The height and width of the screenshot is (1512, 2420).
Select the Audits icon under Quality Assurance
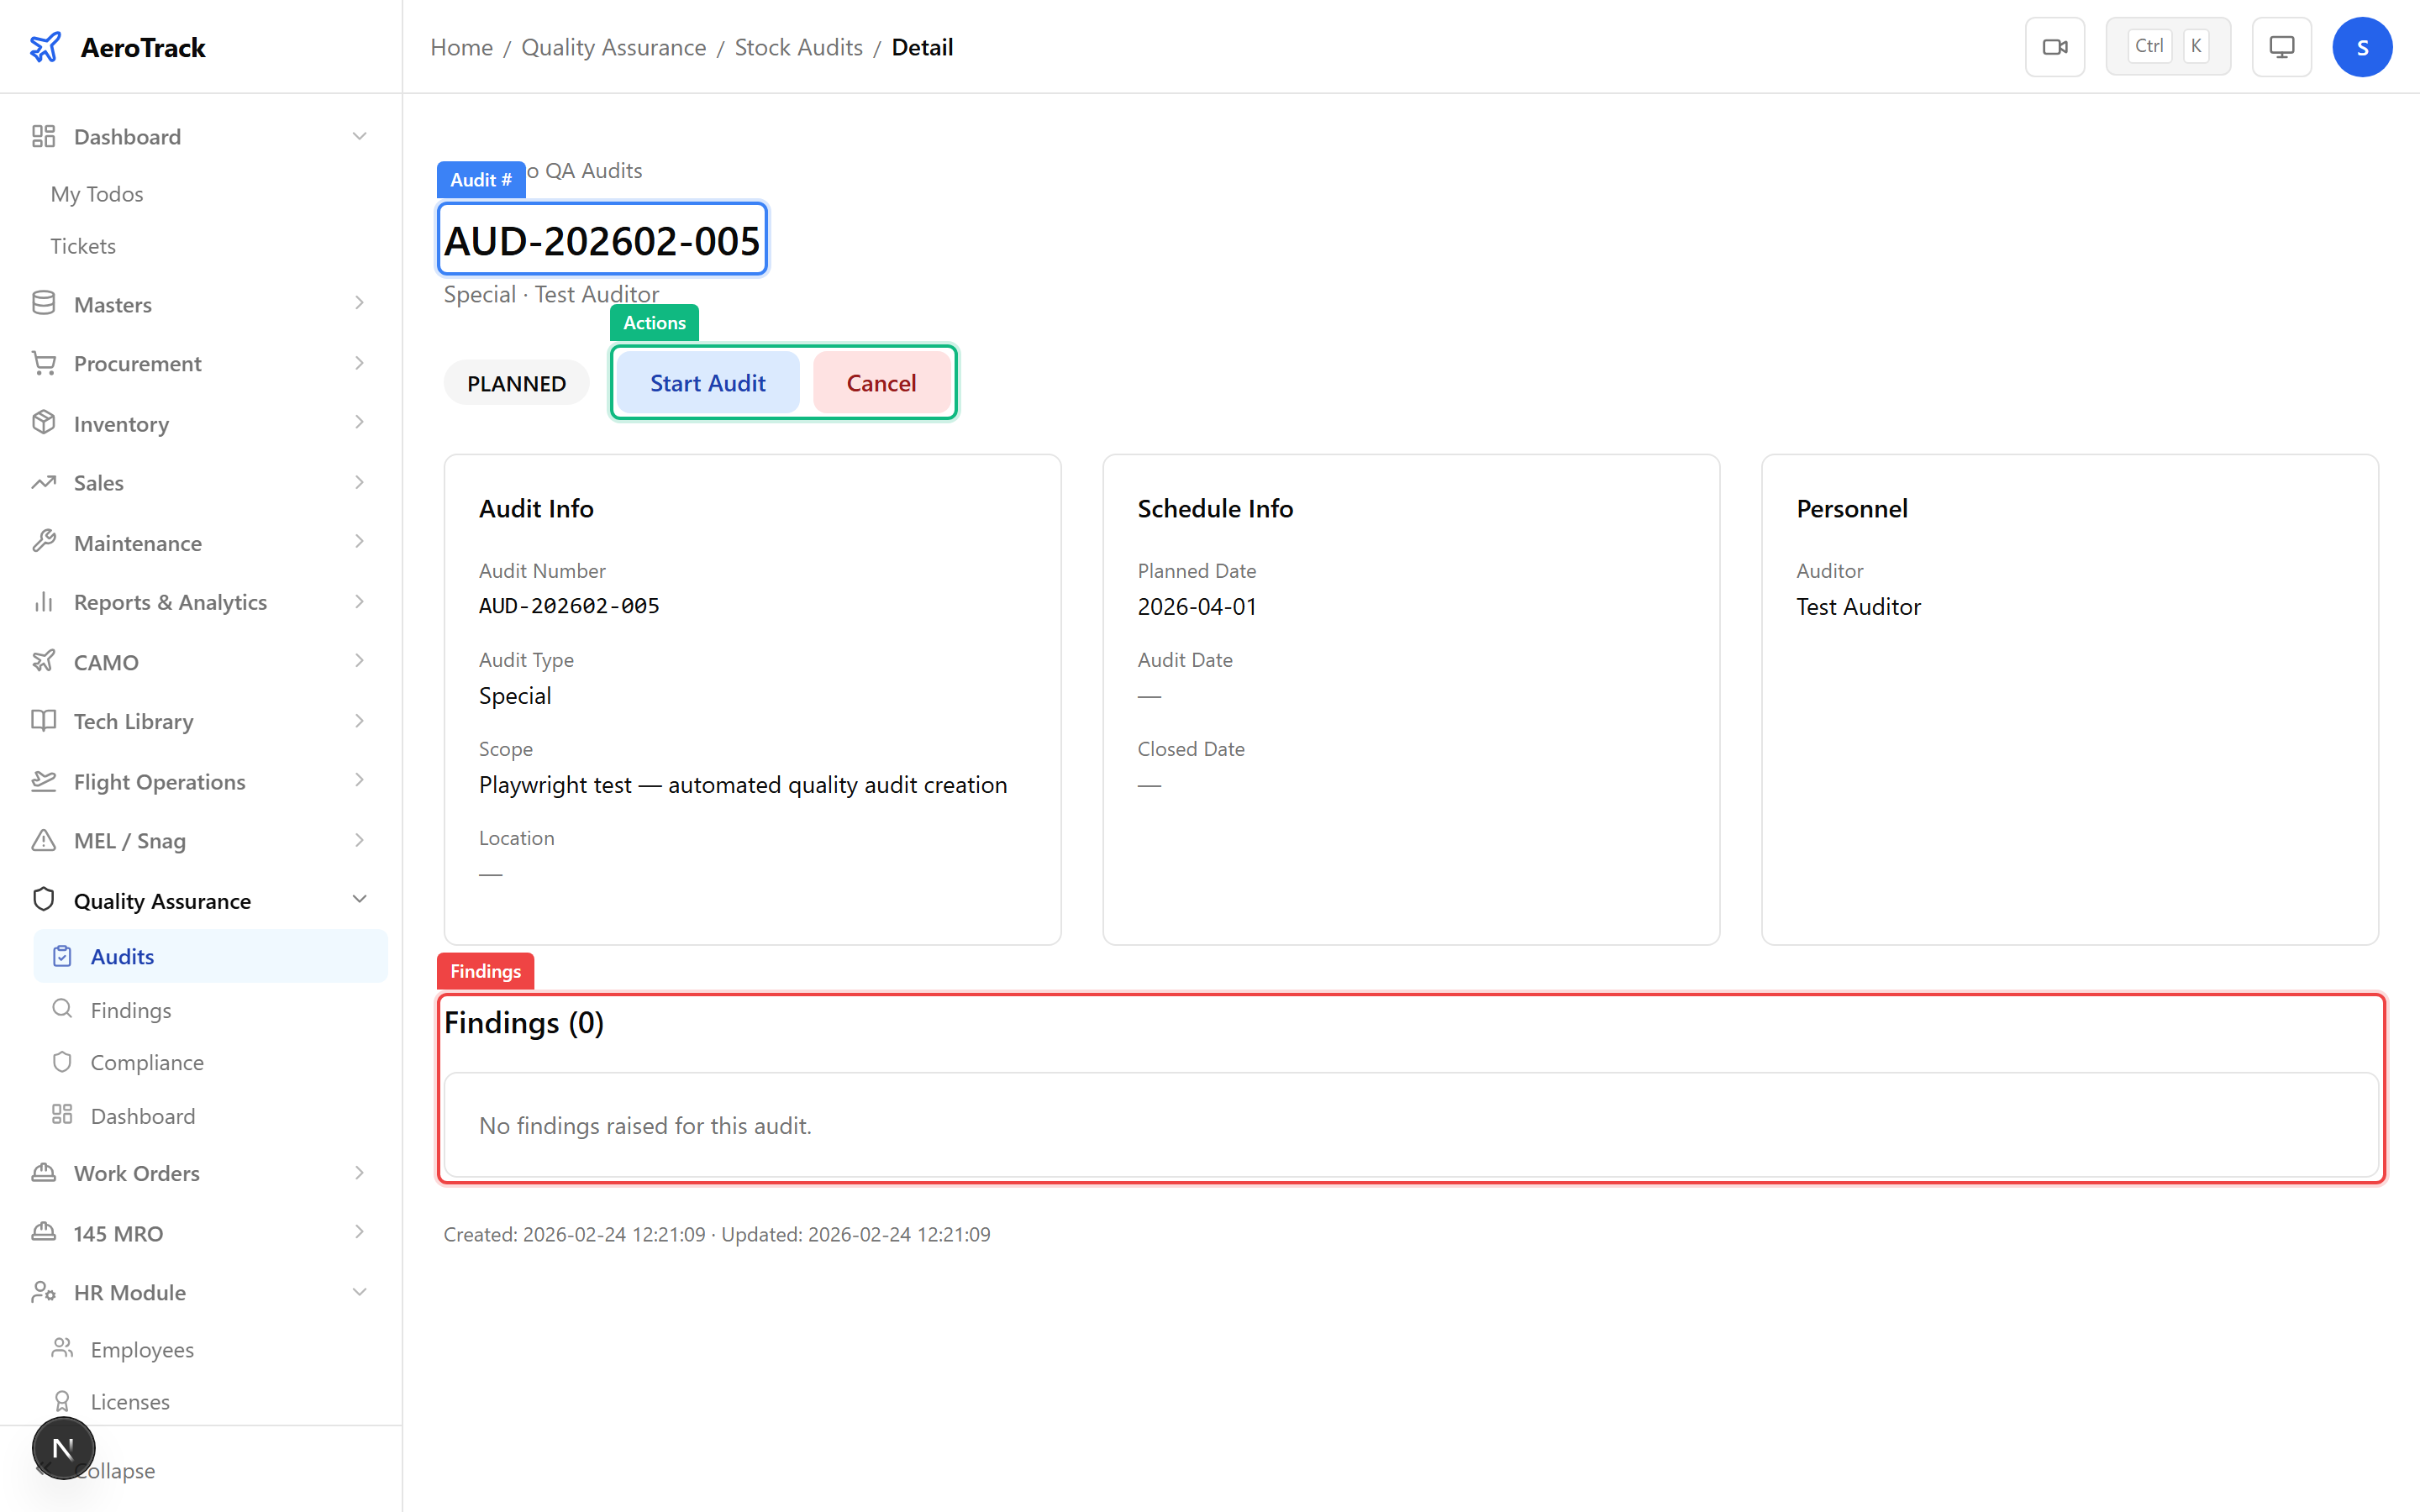(62, 956)
